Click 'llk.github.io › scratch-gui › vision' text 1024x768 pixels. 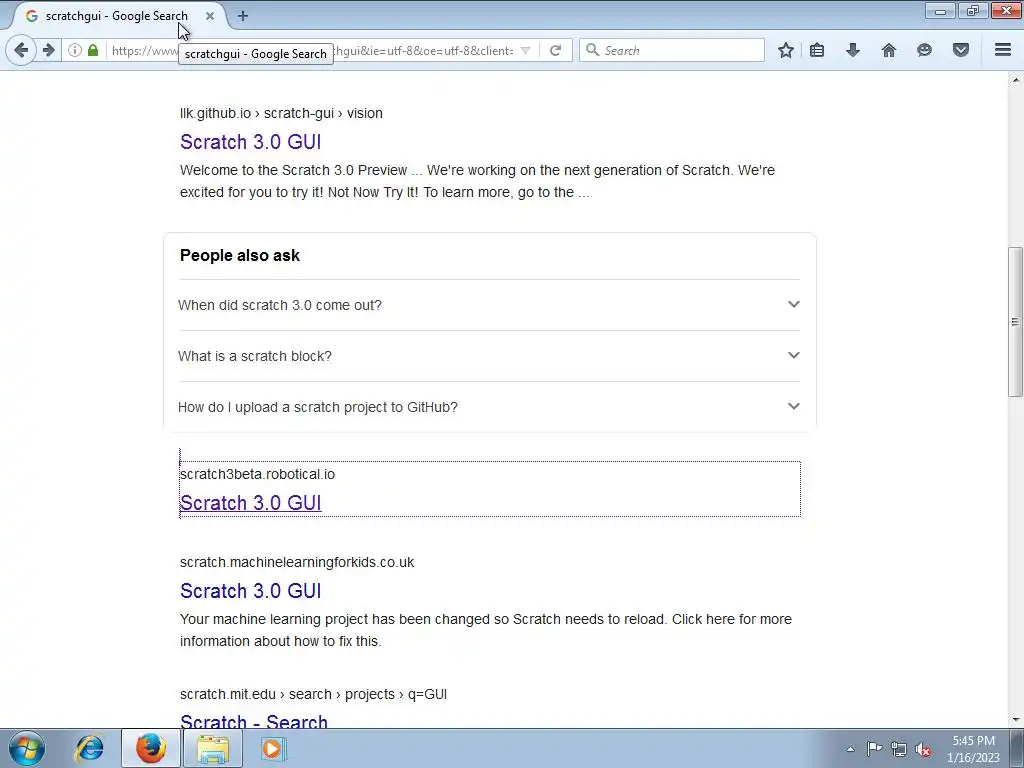coord(281,113)
